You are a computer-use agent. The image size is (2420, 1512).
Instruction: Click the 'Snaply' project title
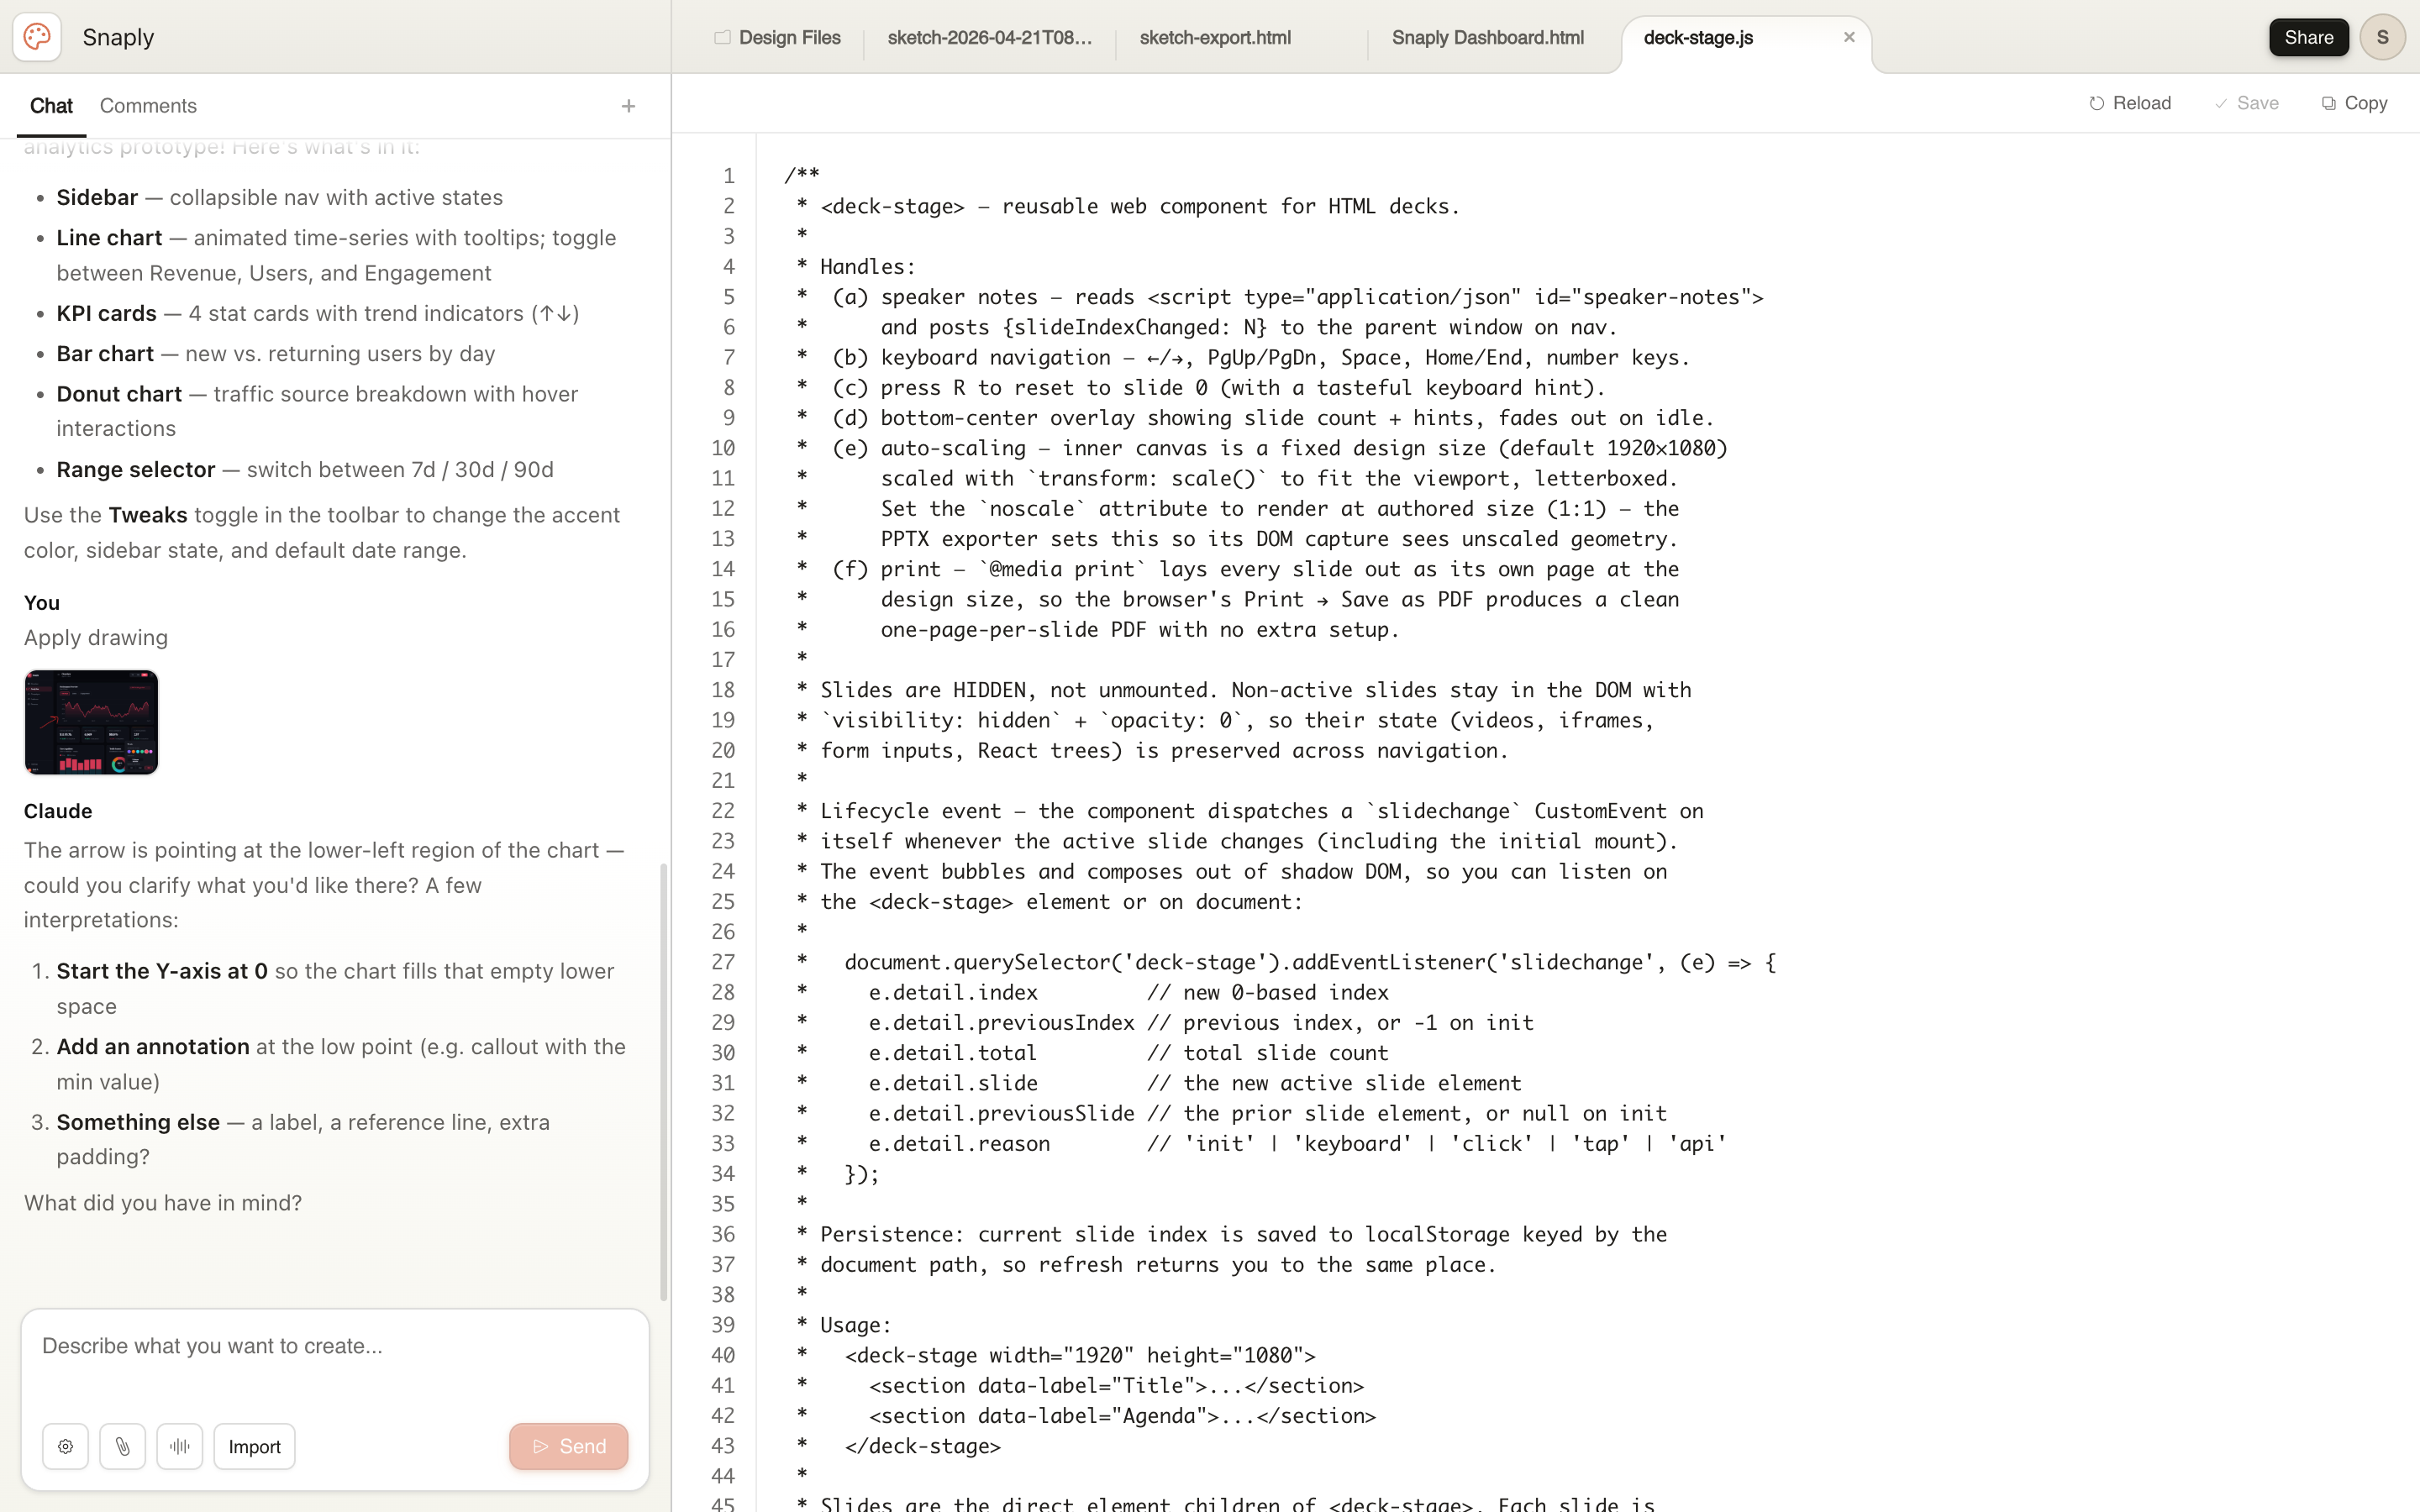[118, 37]
